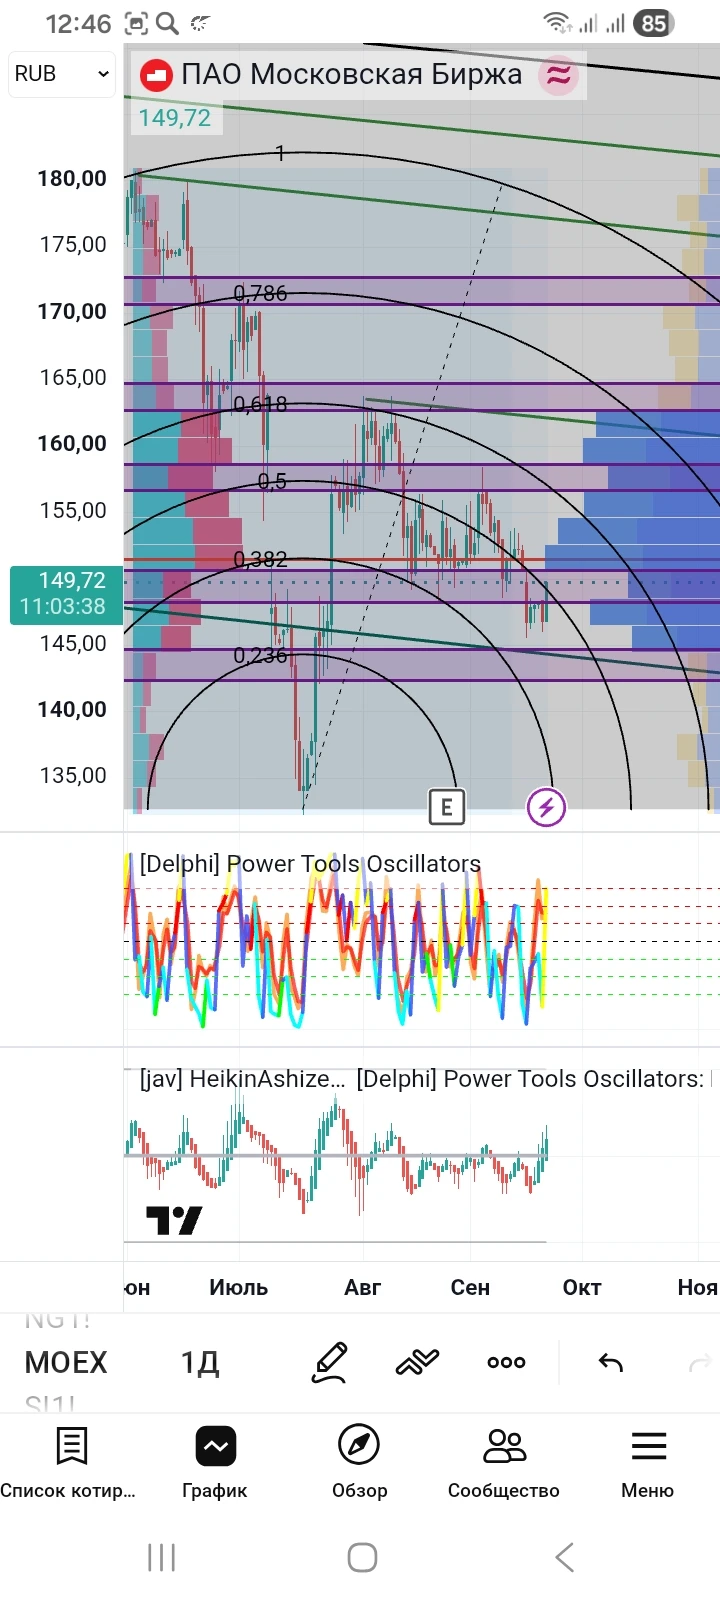Open the more options three-circles icon

[x=506, y=1362]
